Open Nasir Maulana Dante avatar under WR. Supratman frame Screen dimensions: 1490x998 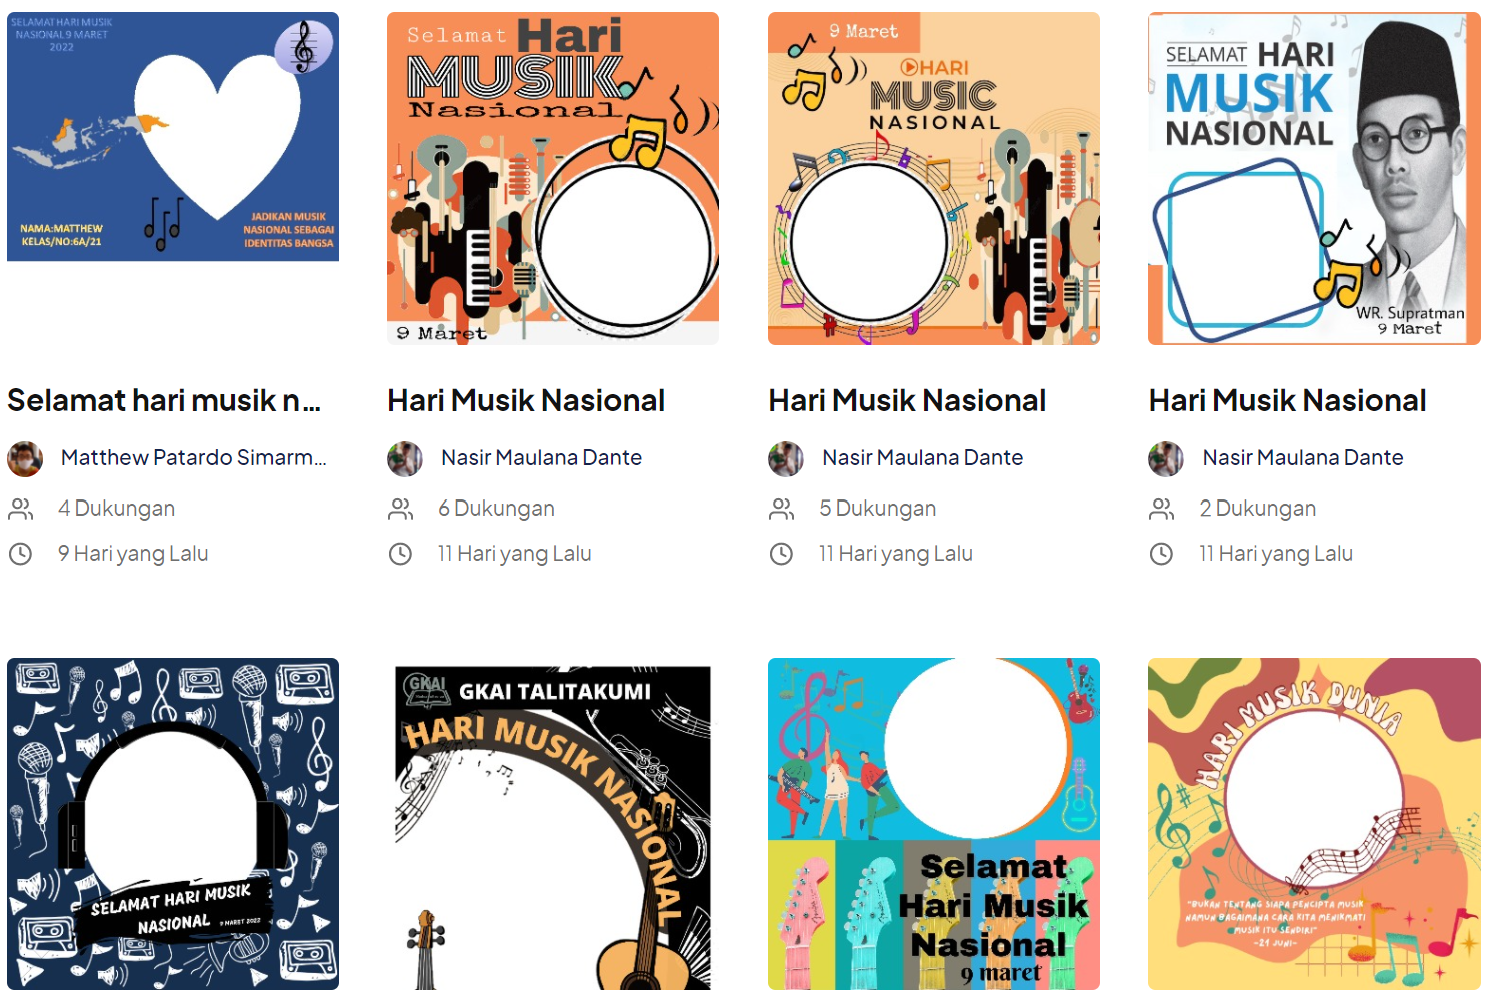[x=1166, y=458]
